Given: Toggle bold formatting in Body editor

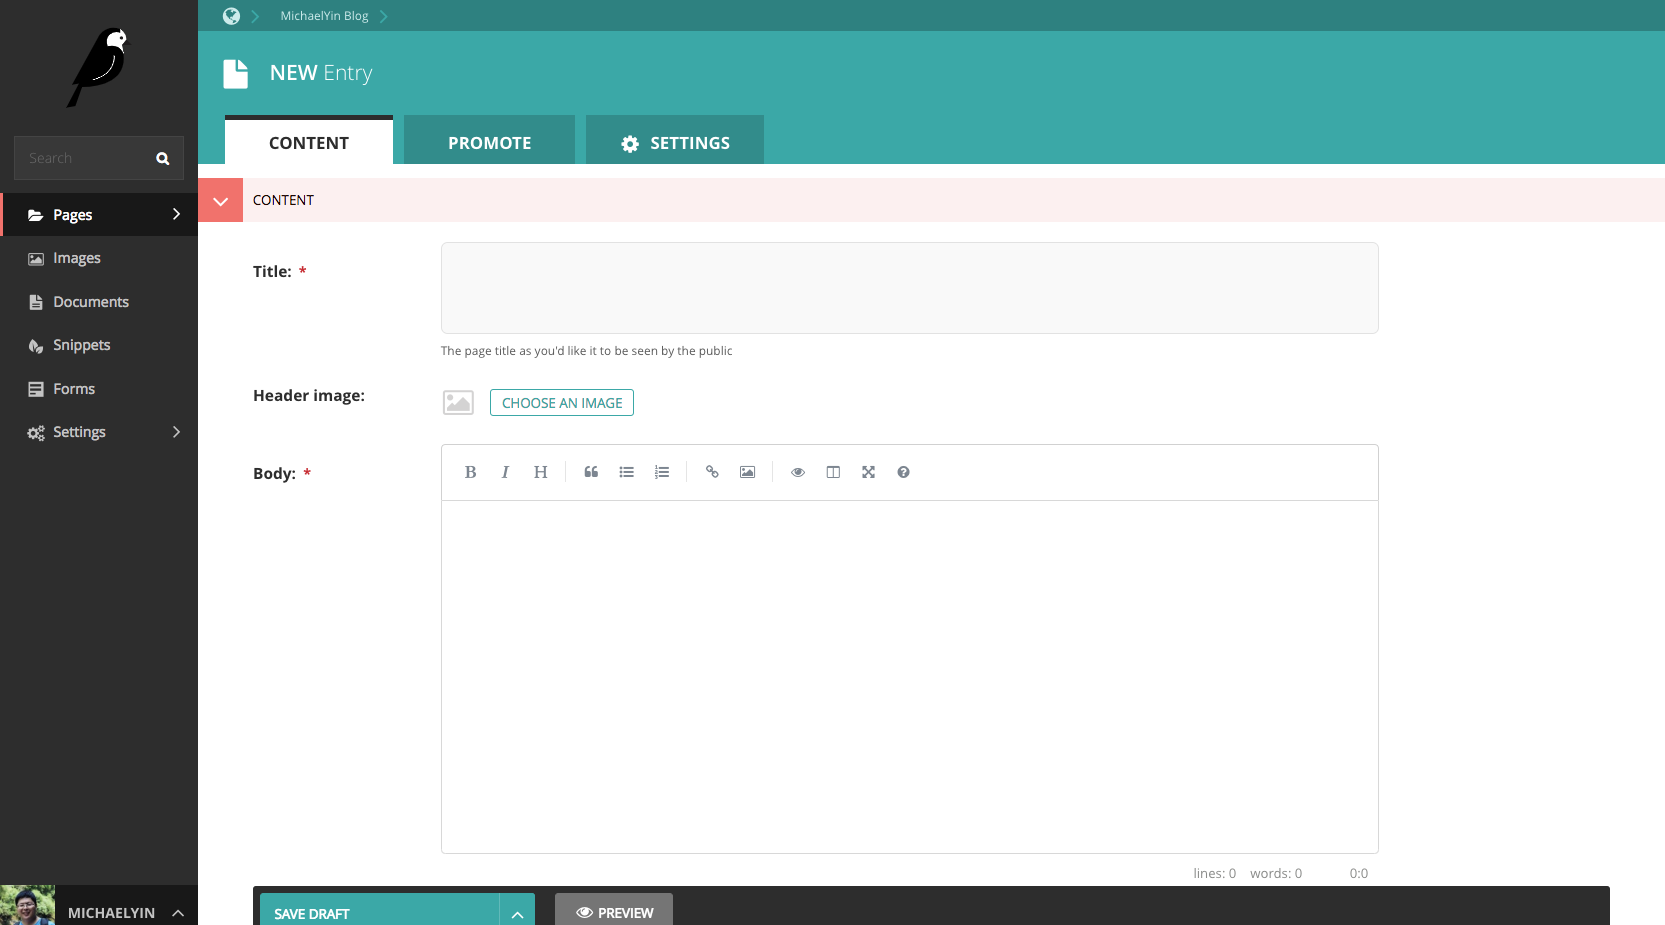Looking at the screenshot, I should point(470,472).
